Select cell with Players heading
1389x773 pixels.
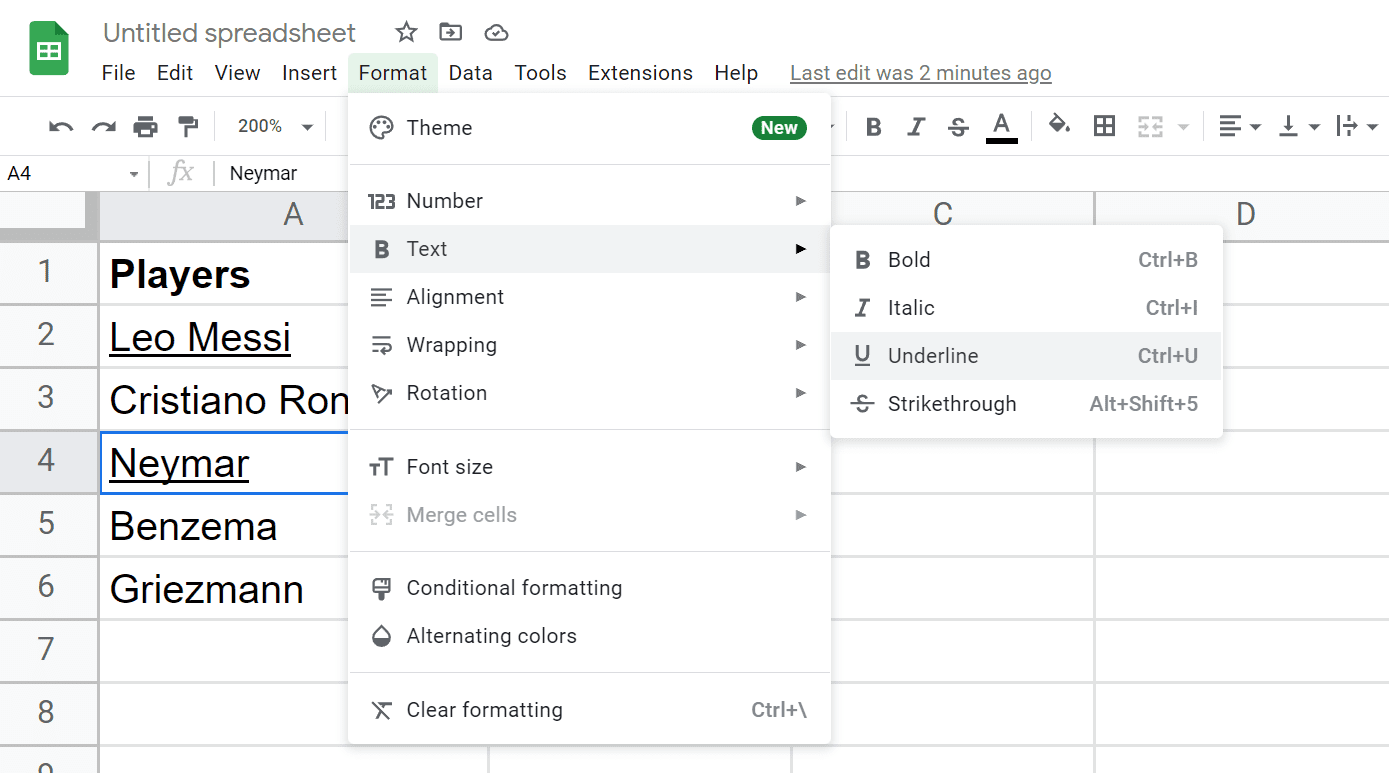(x=224, y=274)
